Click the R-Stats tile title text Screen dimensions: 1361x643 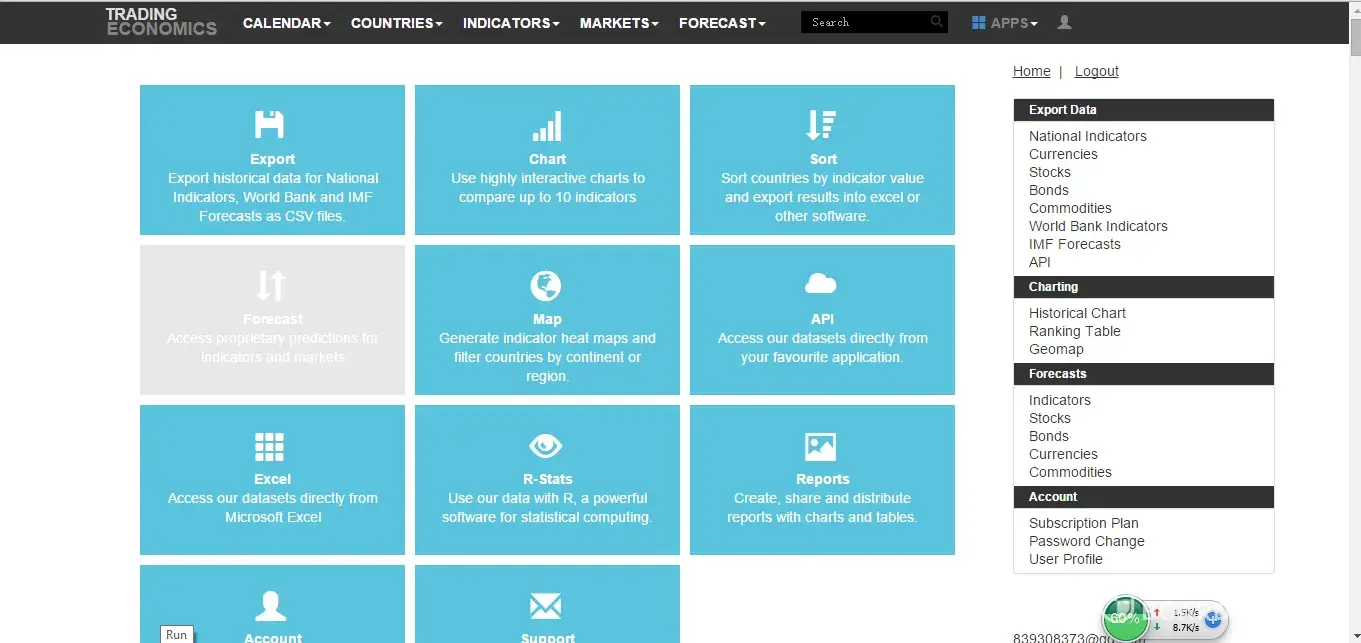(548, 479)
